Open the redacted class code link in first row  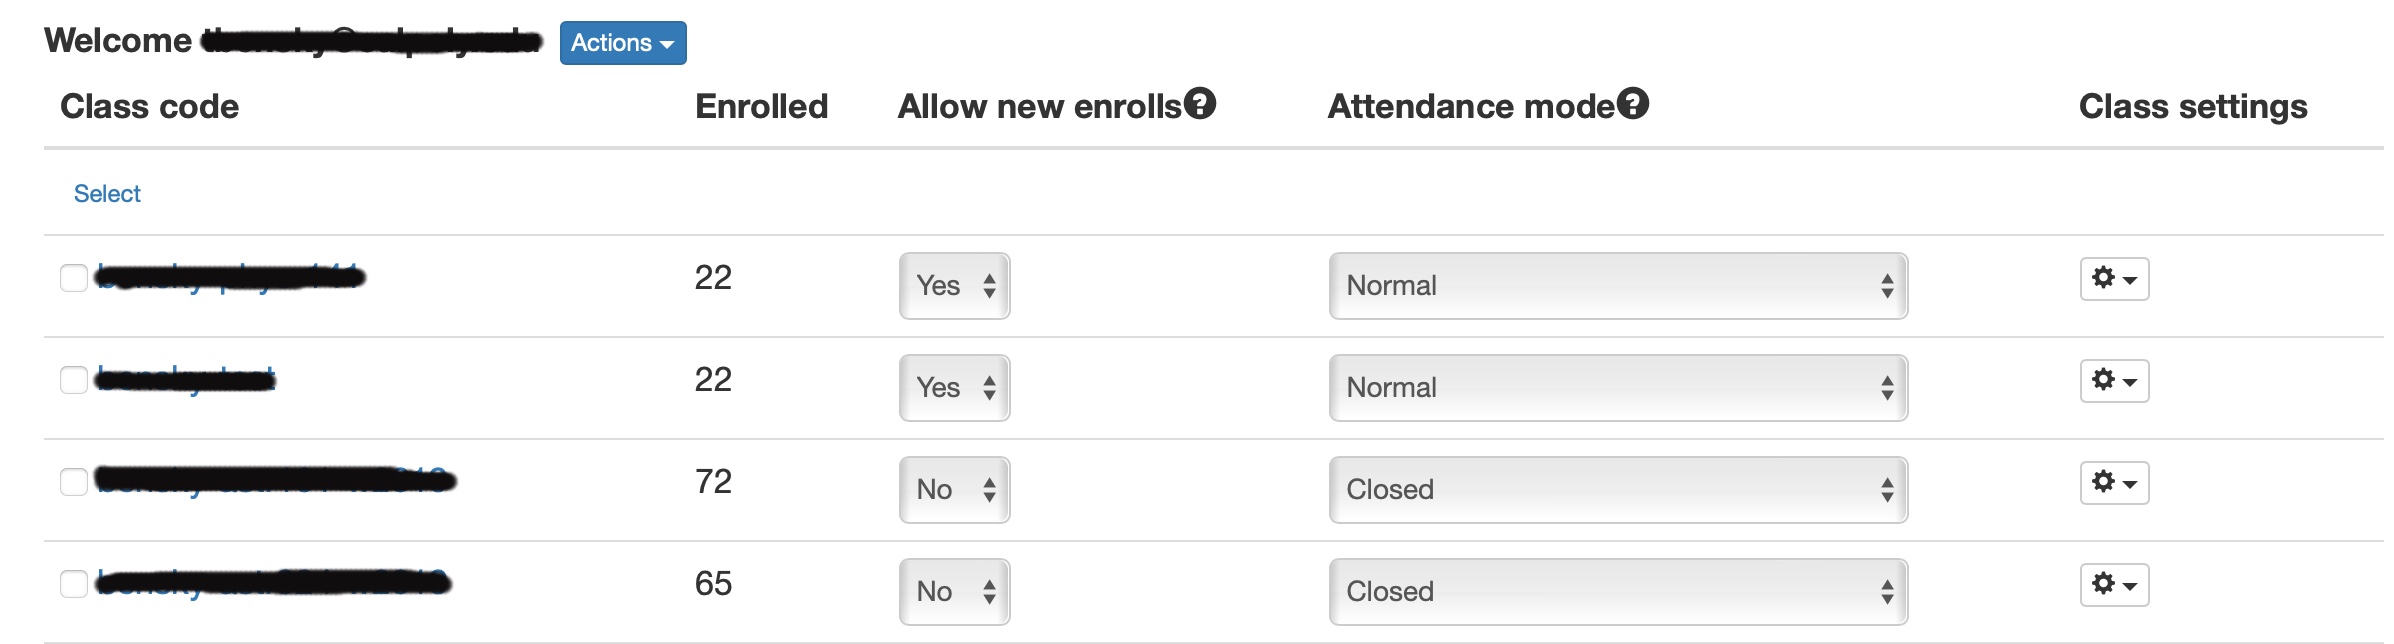coord(230,277)
